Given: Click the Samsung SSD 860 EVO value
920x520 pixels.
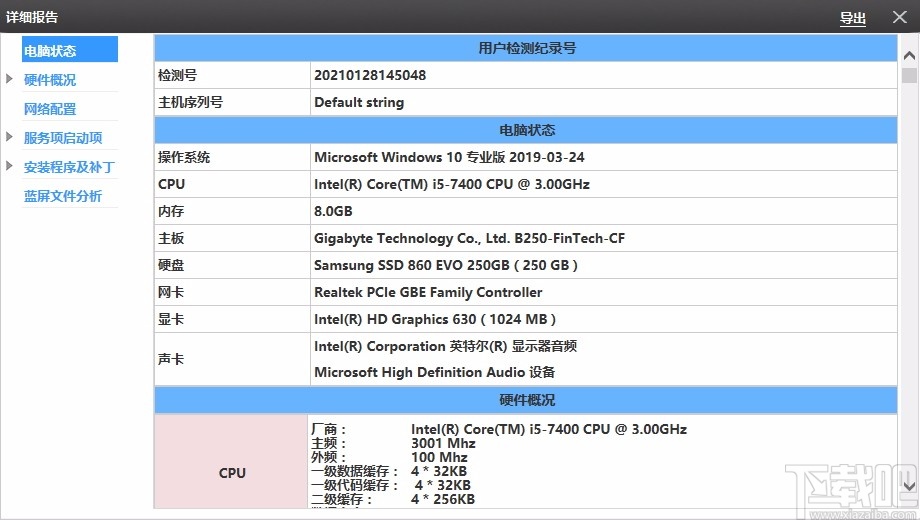Looking at the screenshot, I should pos(446,265).
